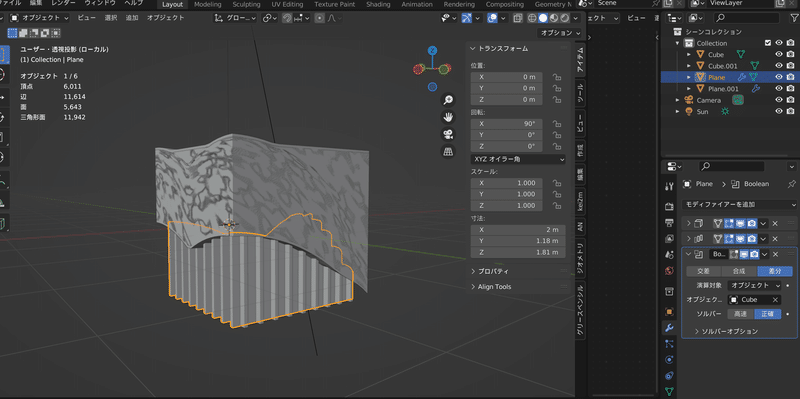Switch to Modeling workspace tab
This screenshot has height=399, width=800.
point(208,5)
